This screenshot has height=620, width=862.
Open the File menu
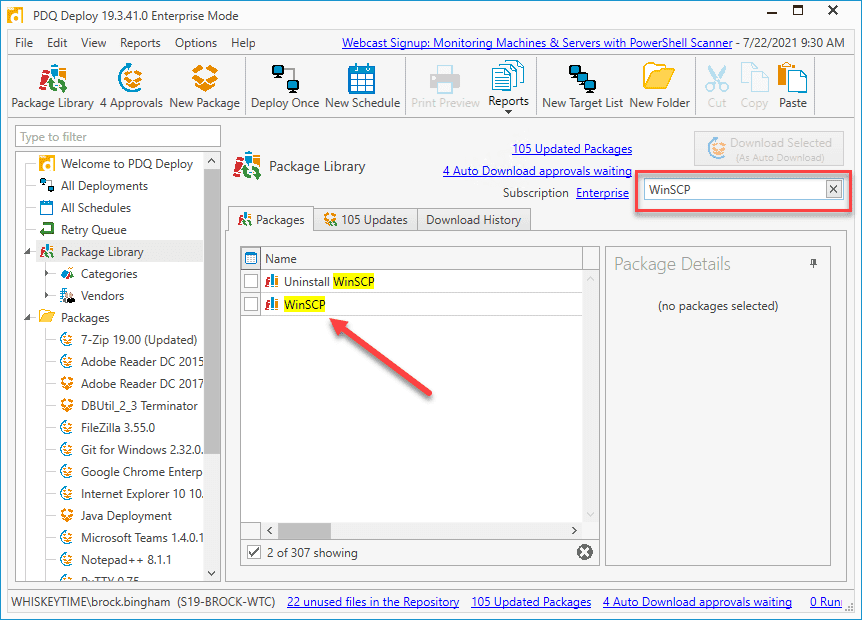pos(24,43)
